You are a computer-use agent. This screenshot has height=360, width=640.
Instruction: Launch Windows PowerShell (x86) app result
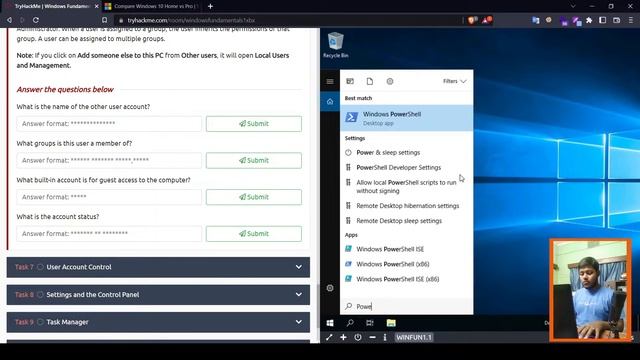(x=407, y=264)
